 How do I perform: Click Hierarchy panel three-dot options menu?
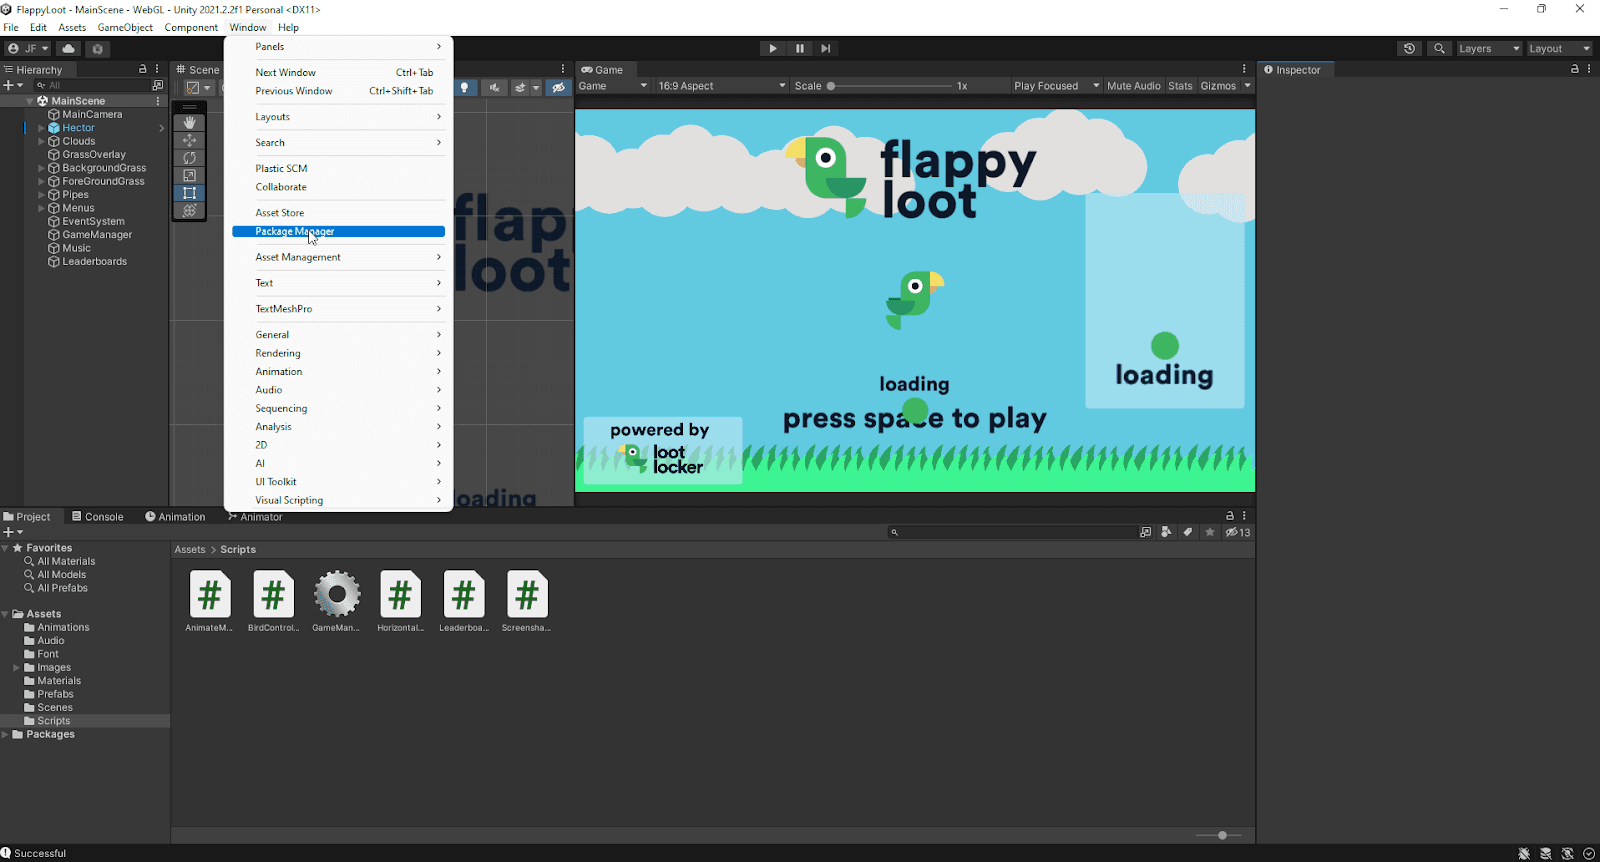point(157,69)
